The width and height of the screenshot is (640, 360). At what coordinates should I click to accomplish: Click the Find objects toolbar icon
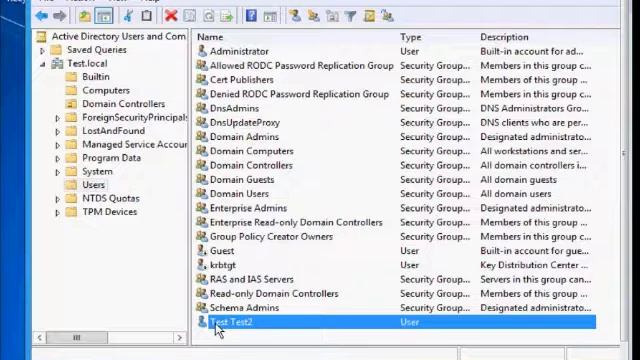pyautogui.click(x=369, y=16)
